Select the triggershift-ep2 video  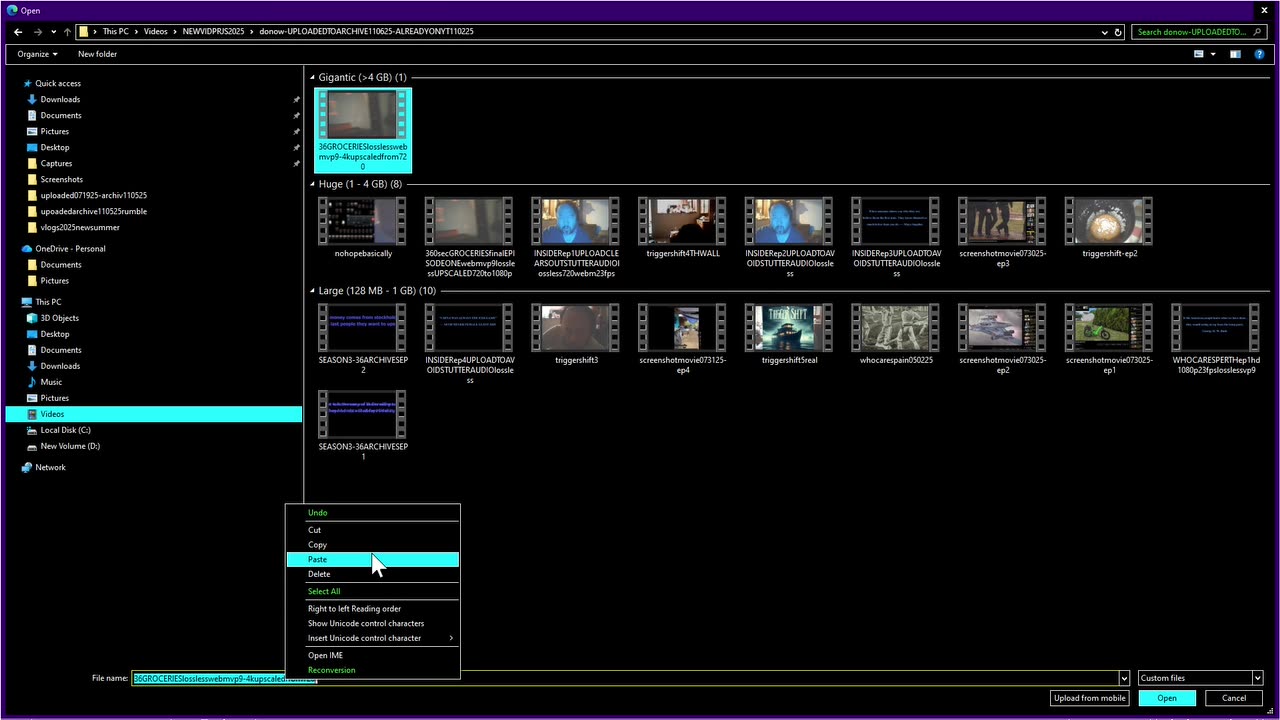point(1110,228)
